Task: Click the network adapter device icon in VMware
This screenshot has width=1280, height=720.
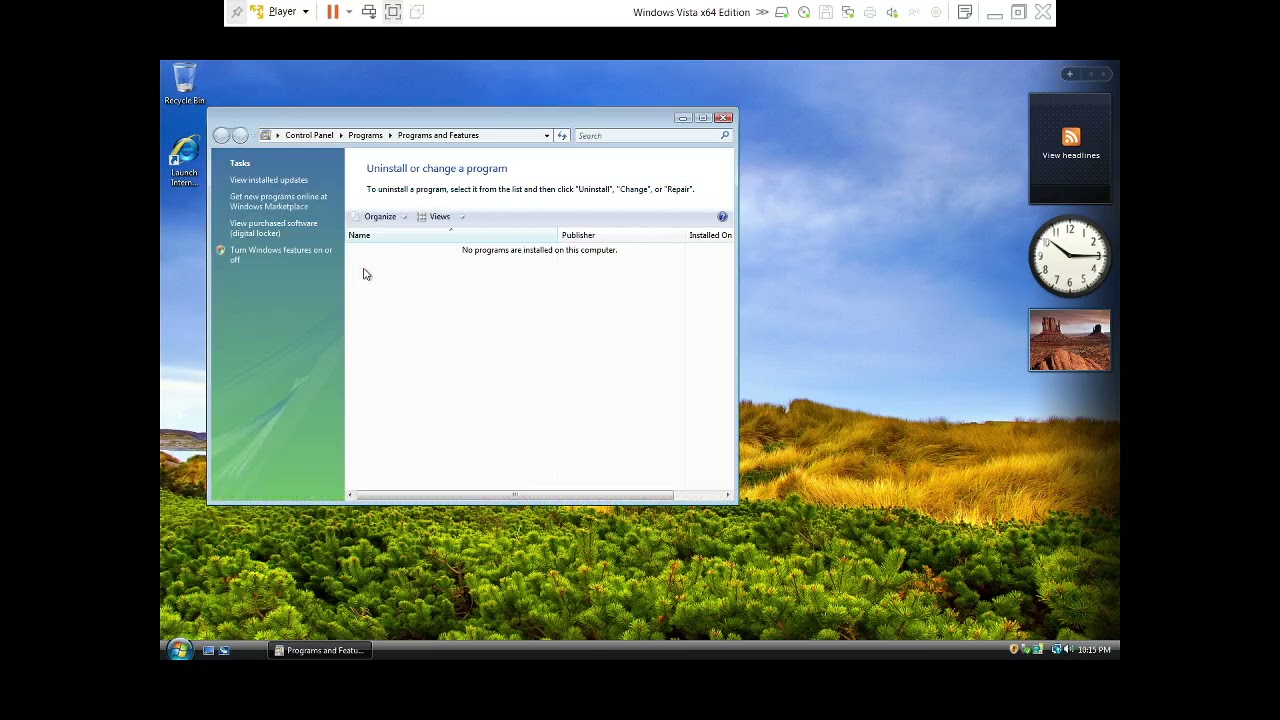Action: (848, 12)
